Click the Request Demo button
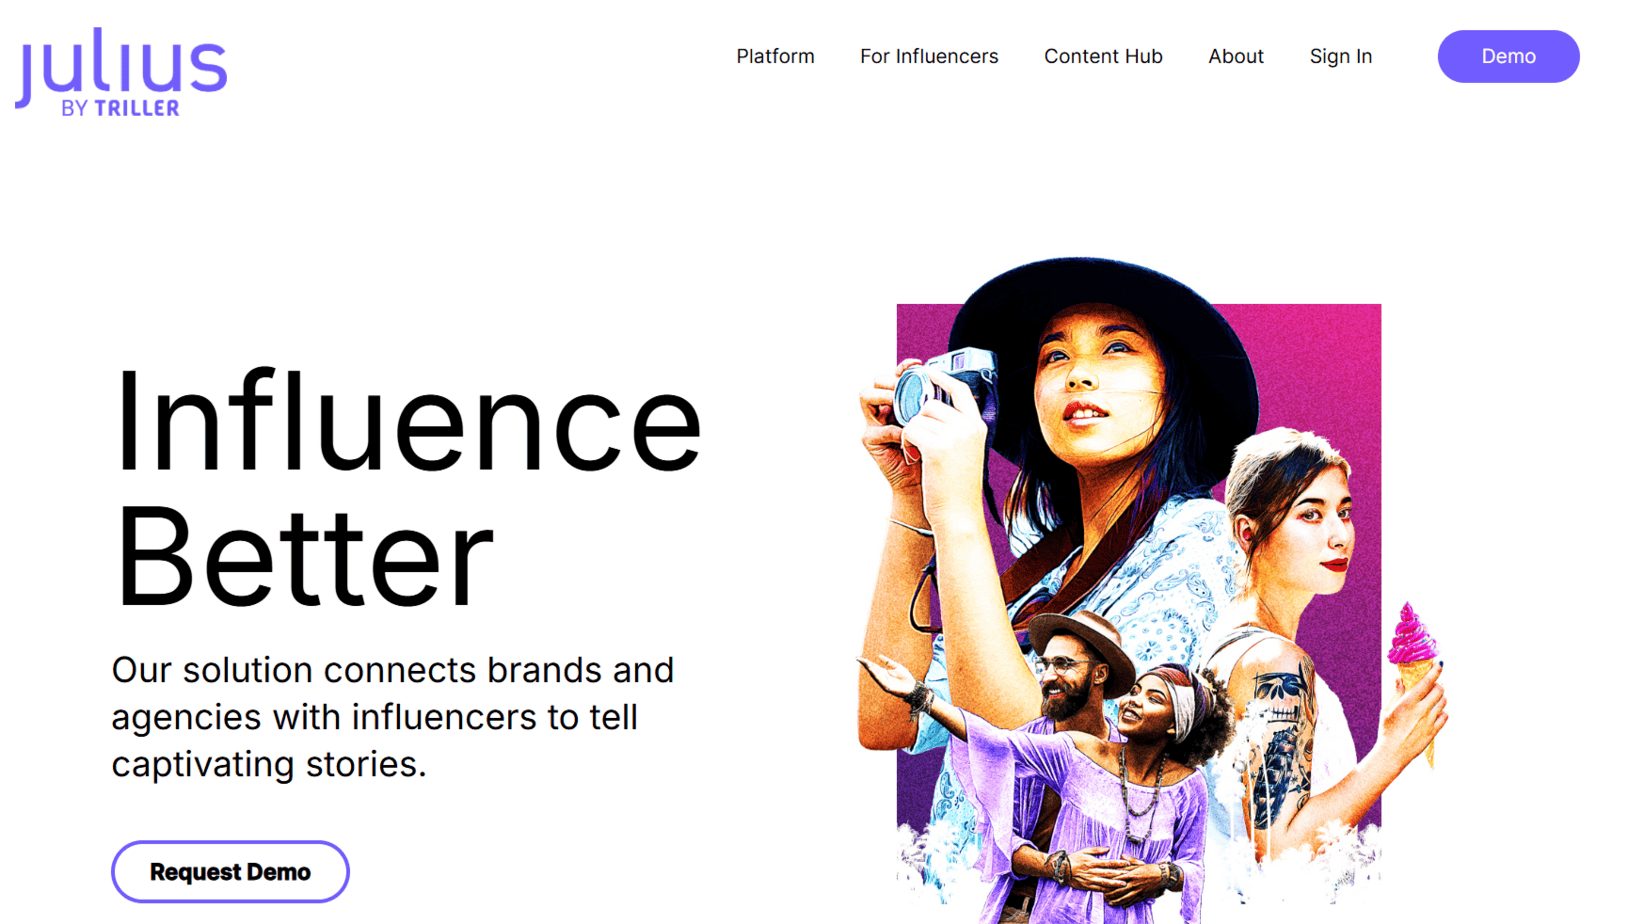Screen dimensions: 1628x924 pyautogui.click(x=229, y=871)
